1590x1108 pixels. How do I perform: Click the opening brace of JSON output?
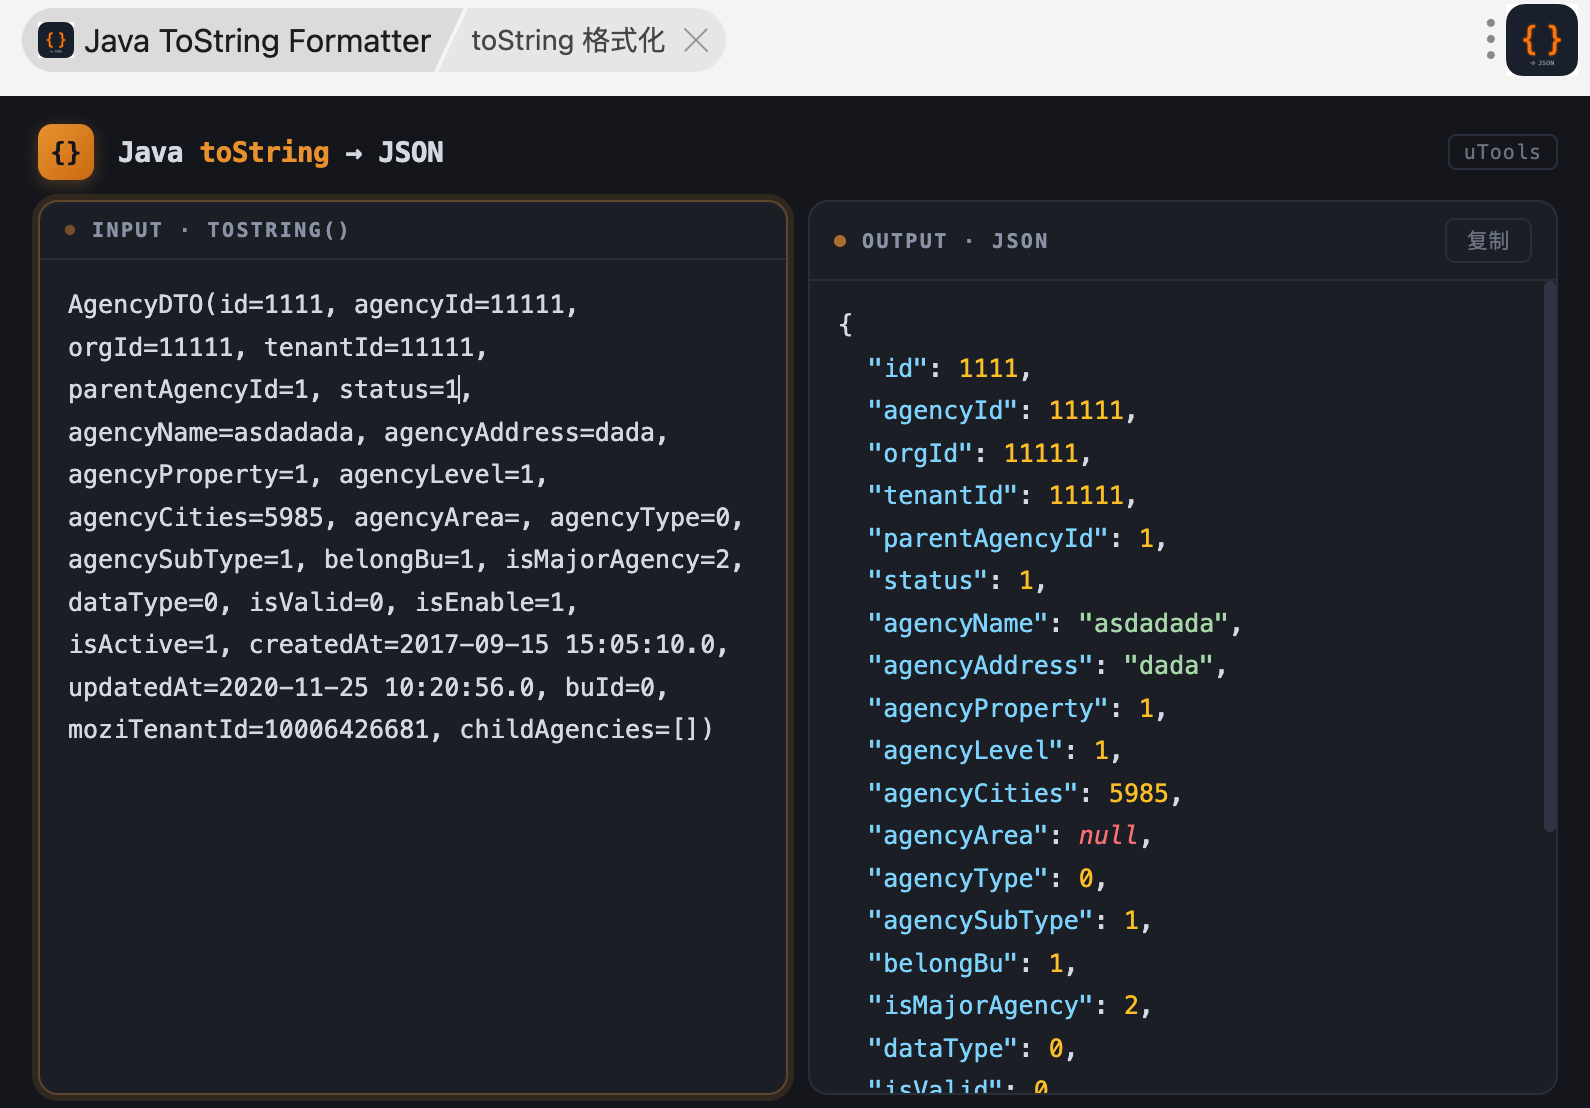[x=846, y=325]
